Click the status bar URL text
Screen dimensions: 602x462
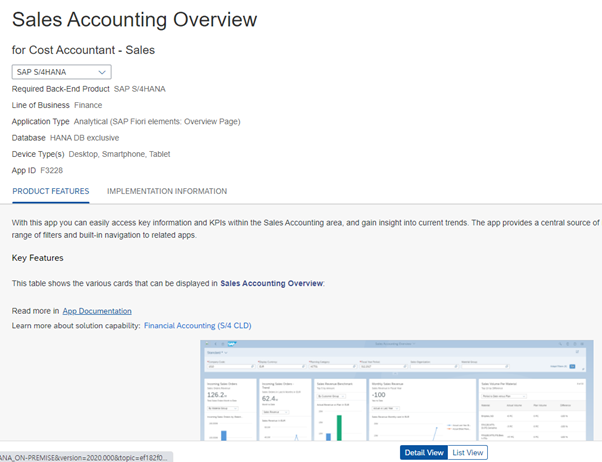[84, 458]
